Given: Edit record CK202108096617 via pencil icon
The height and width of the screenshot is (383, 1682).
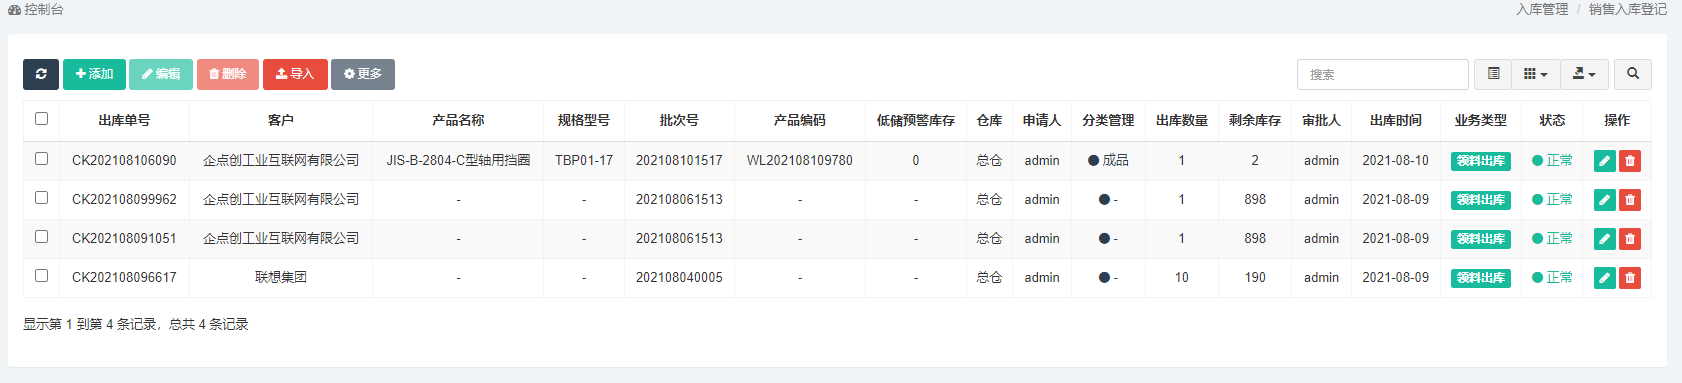Looking at the screenshot, I should 1605,278.
